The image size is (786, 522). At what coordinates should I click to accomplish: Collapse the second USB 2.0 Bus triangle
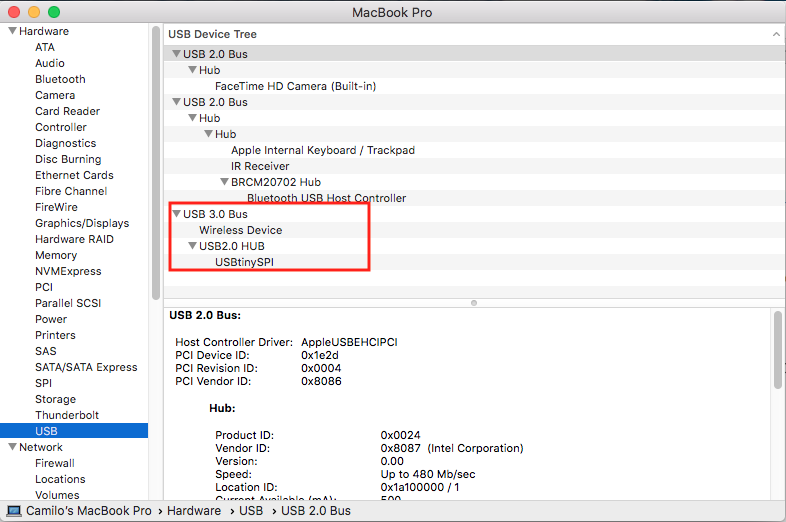coord(176,102)
